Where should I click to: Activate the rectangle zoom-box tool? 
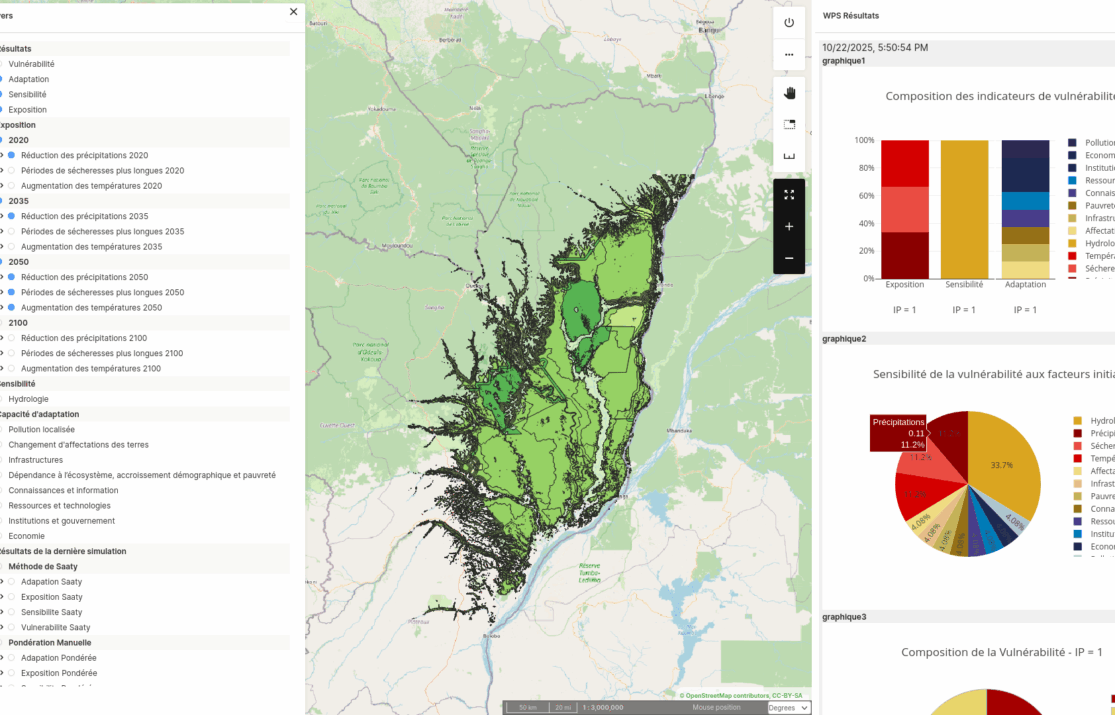click(789, 125)
